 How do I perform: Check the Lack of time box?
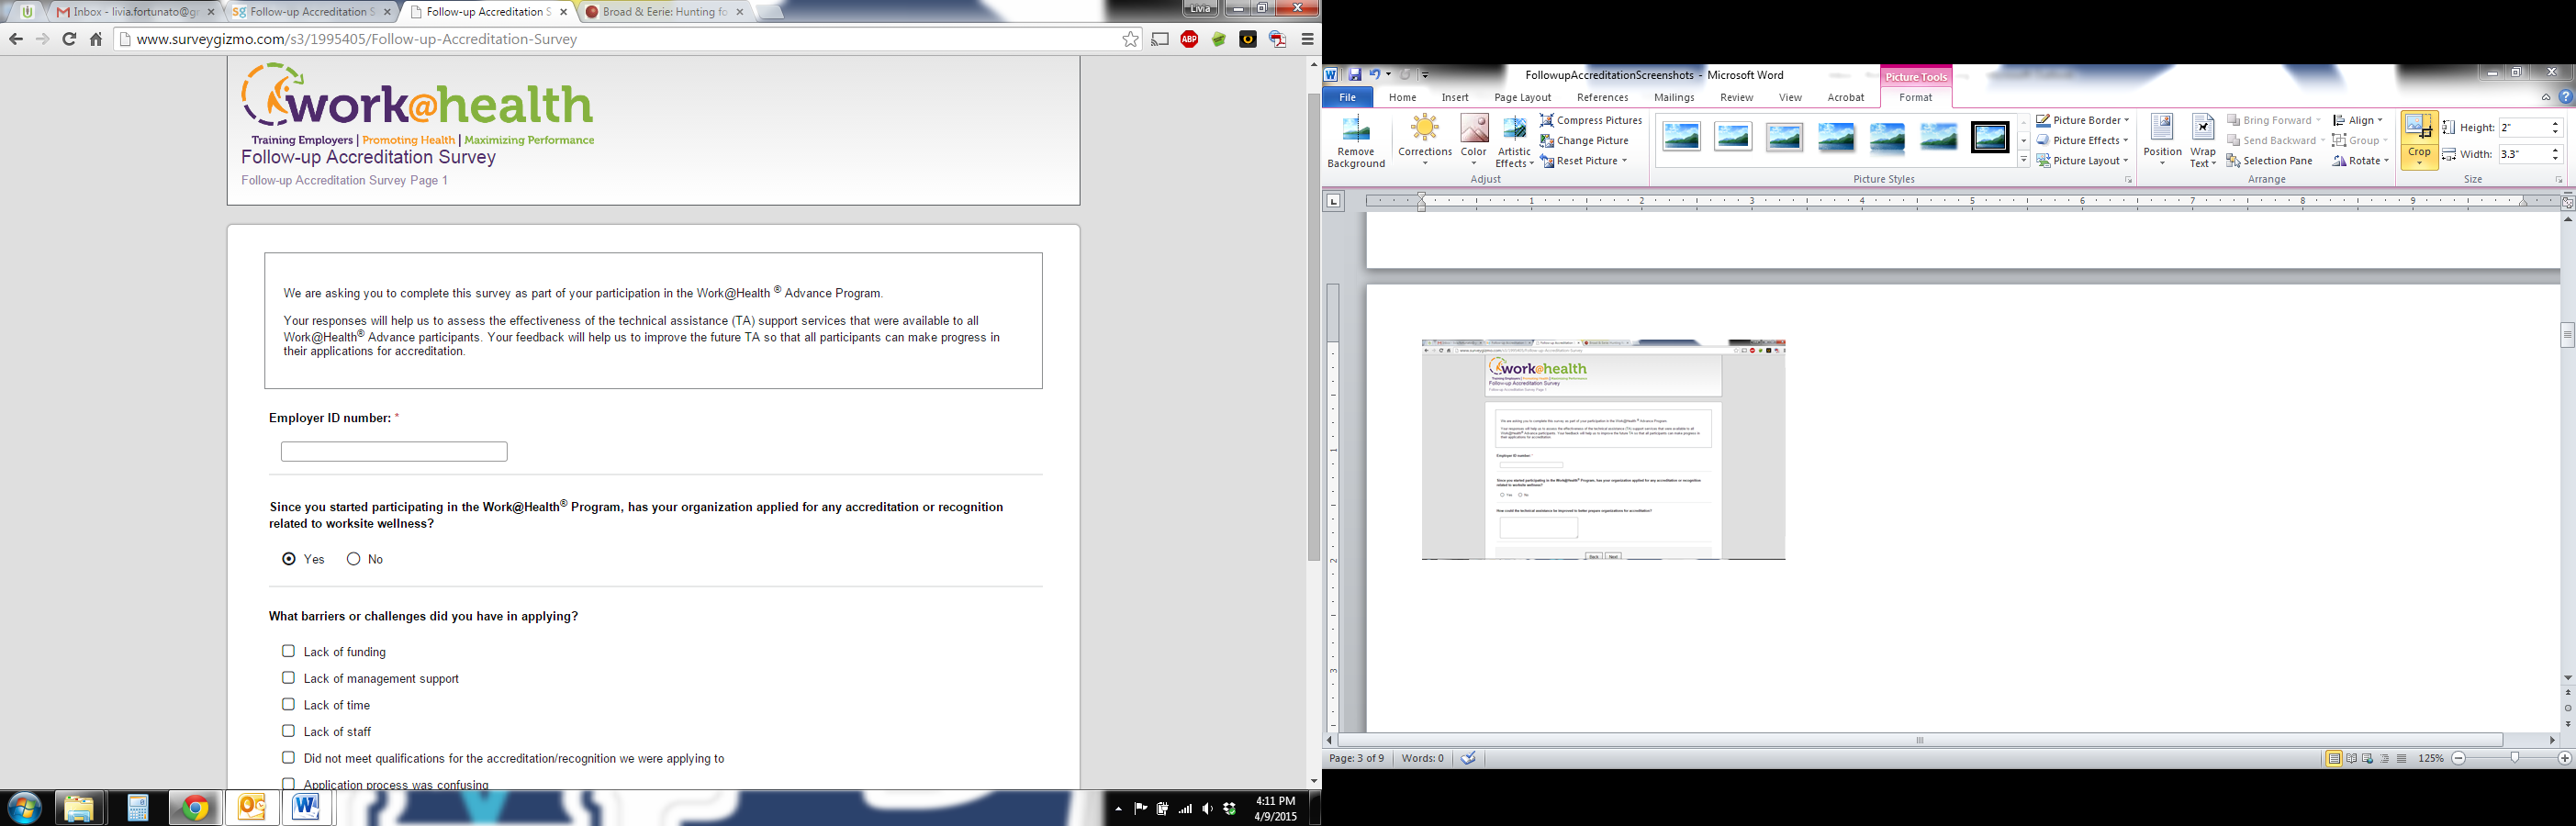click(x=288, y=705)
